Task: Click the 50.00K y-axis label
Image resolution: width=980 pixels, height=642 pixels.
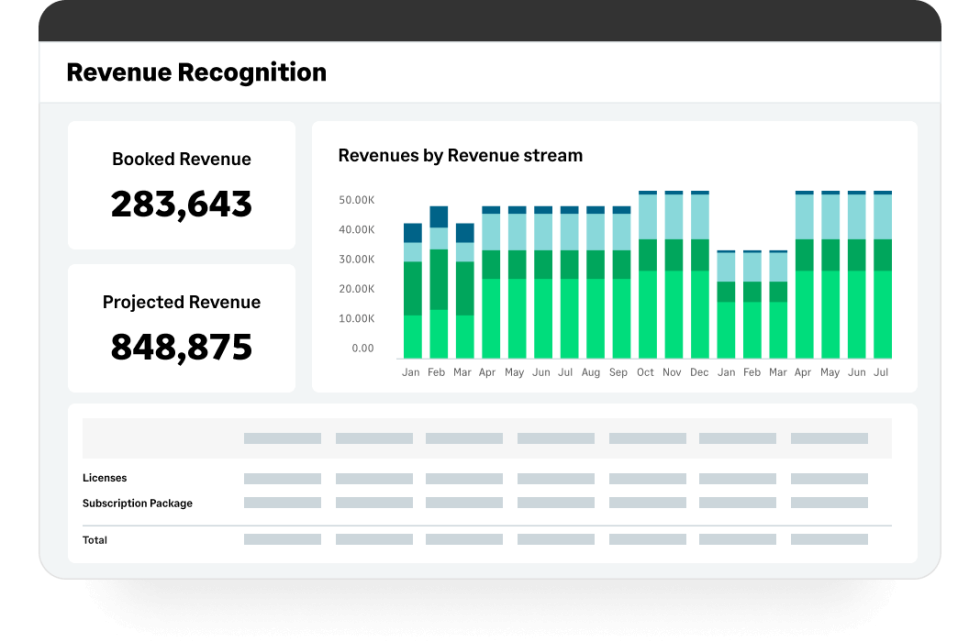Action: 356,200
